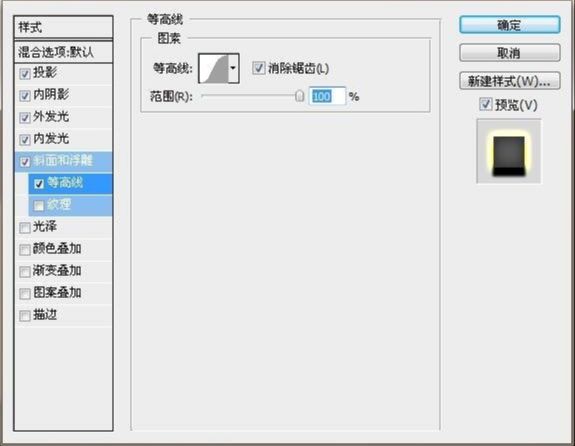This screenshot has height=446, width=575.
Task: Expand the contour picker dropdown arrow
Action: 234,68
